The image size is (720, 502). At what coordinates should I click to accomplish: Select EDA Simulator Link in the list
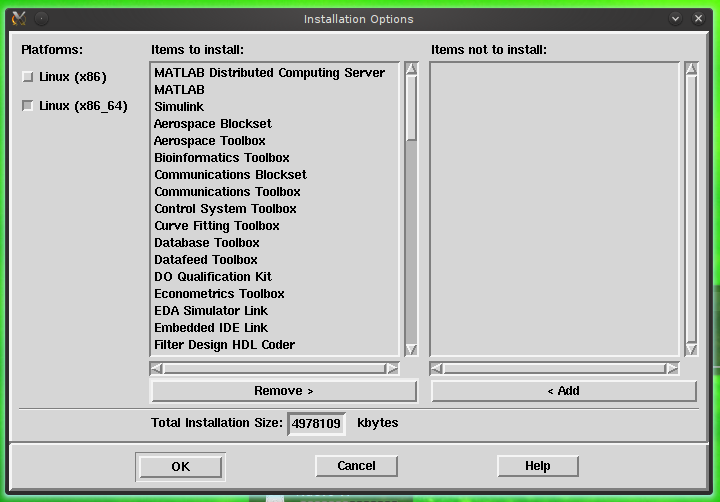(x=274, y=310)
